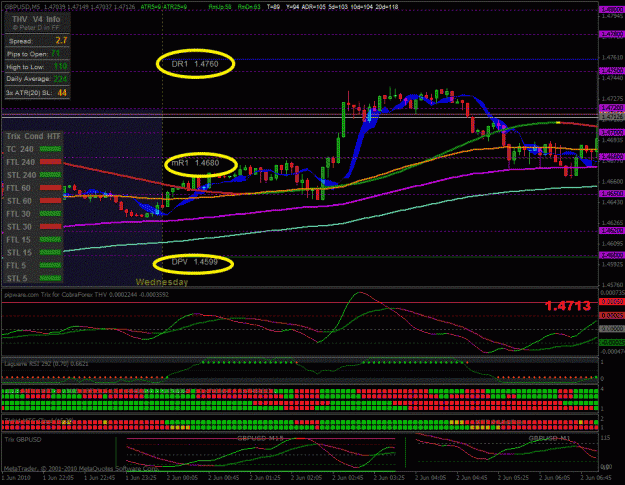Image resolution: width=625 pixels, height=485 pixels.
Task: Click the STL 30 row label
Action: click(19, 227)
